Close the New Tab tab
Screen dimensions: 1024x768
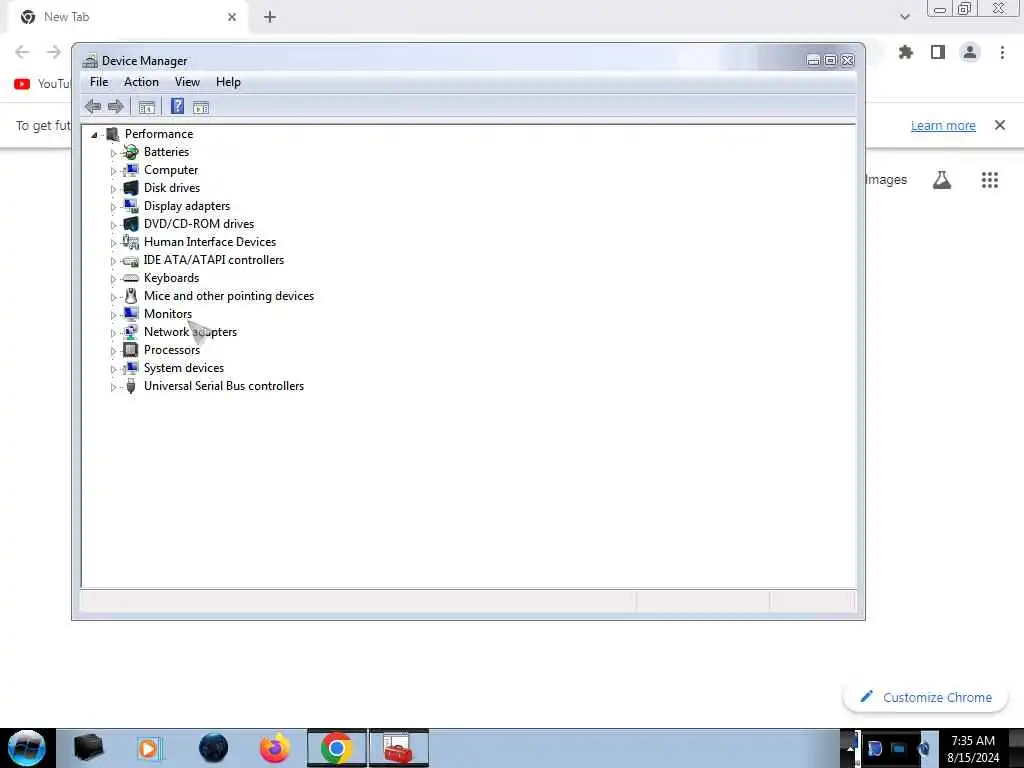point(232,17)
